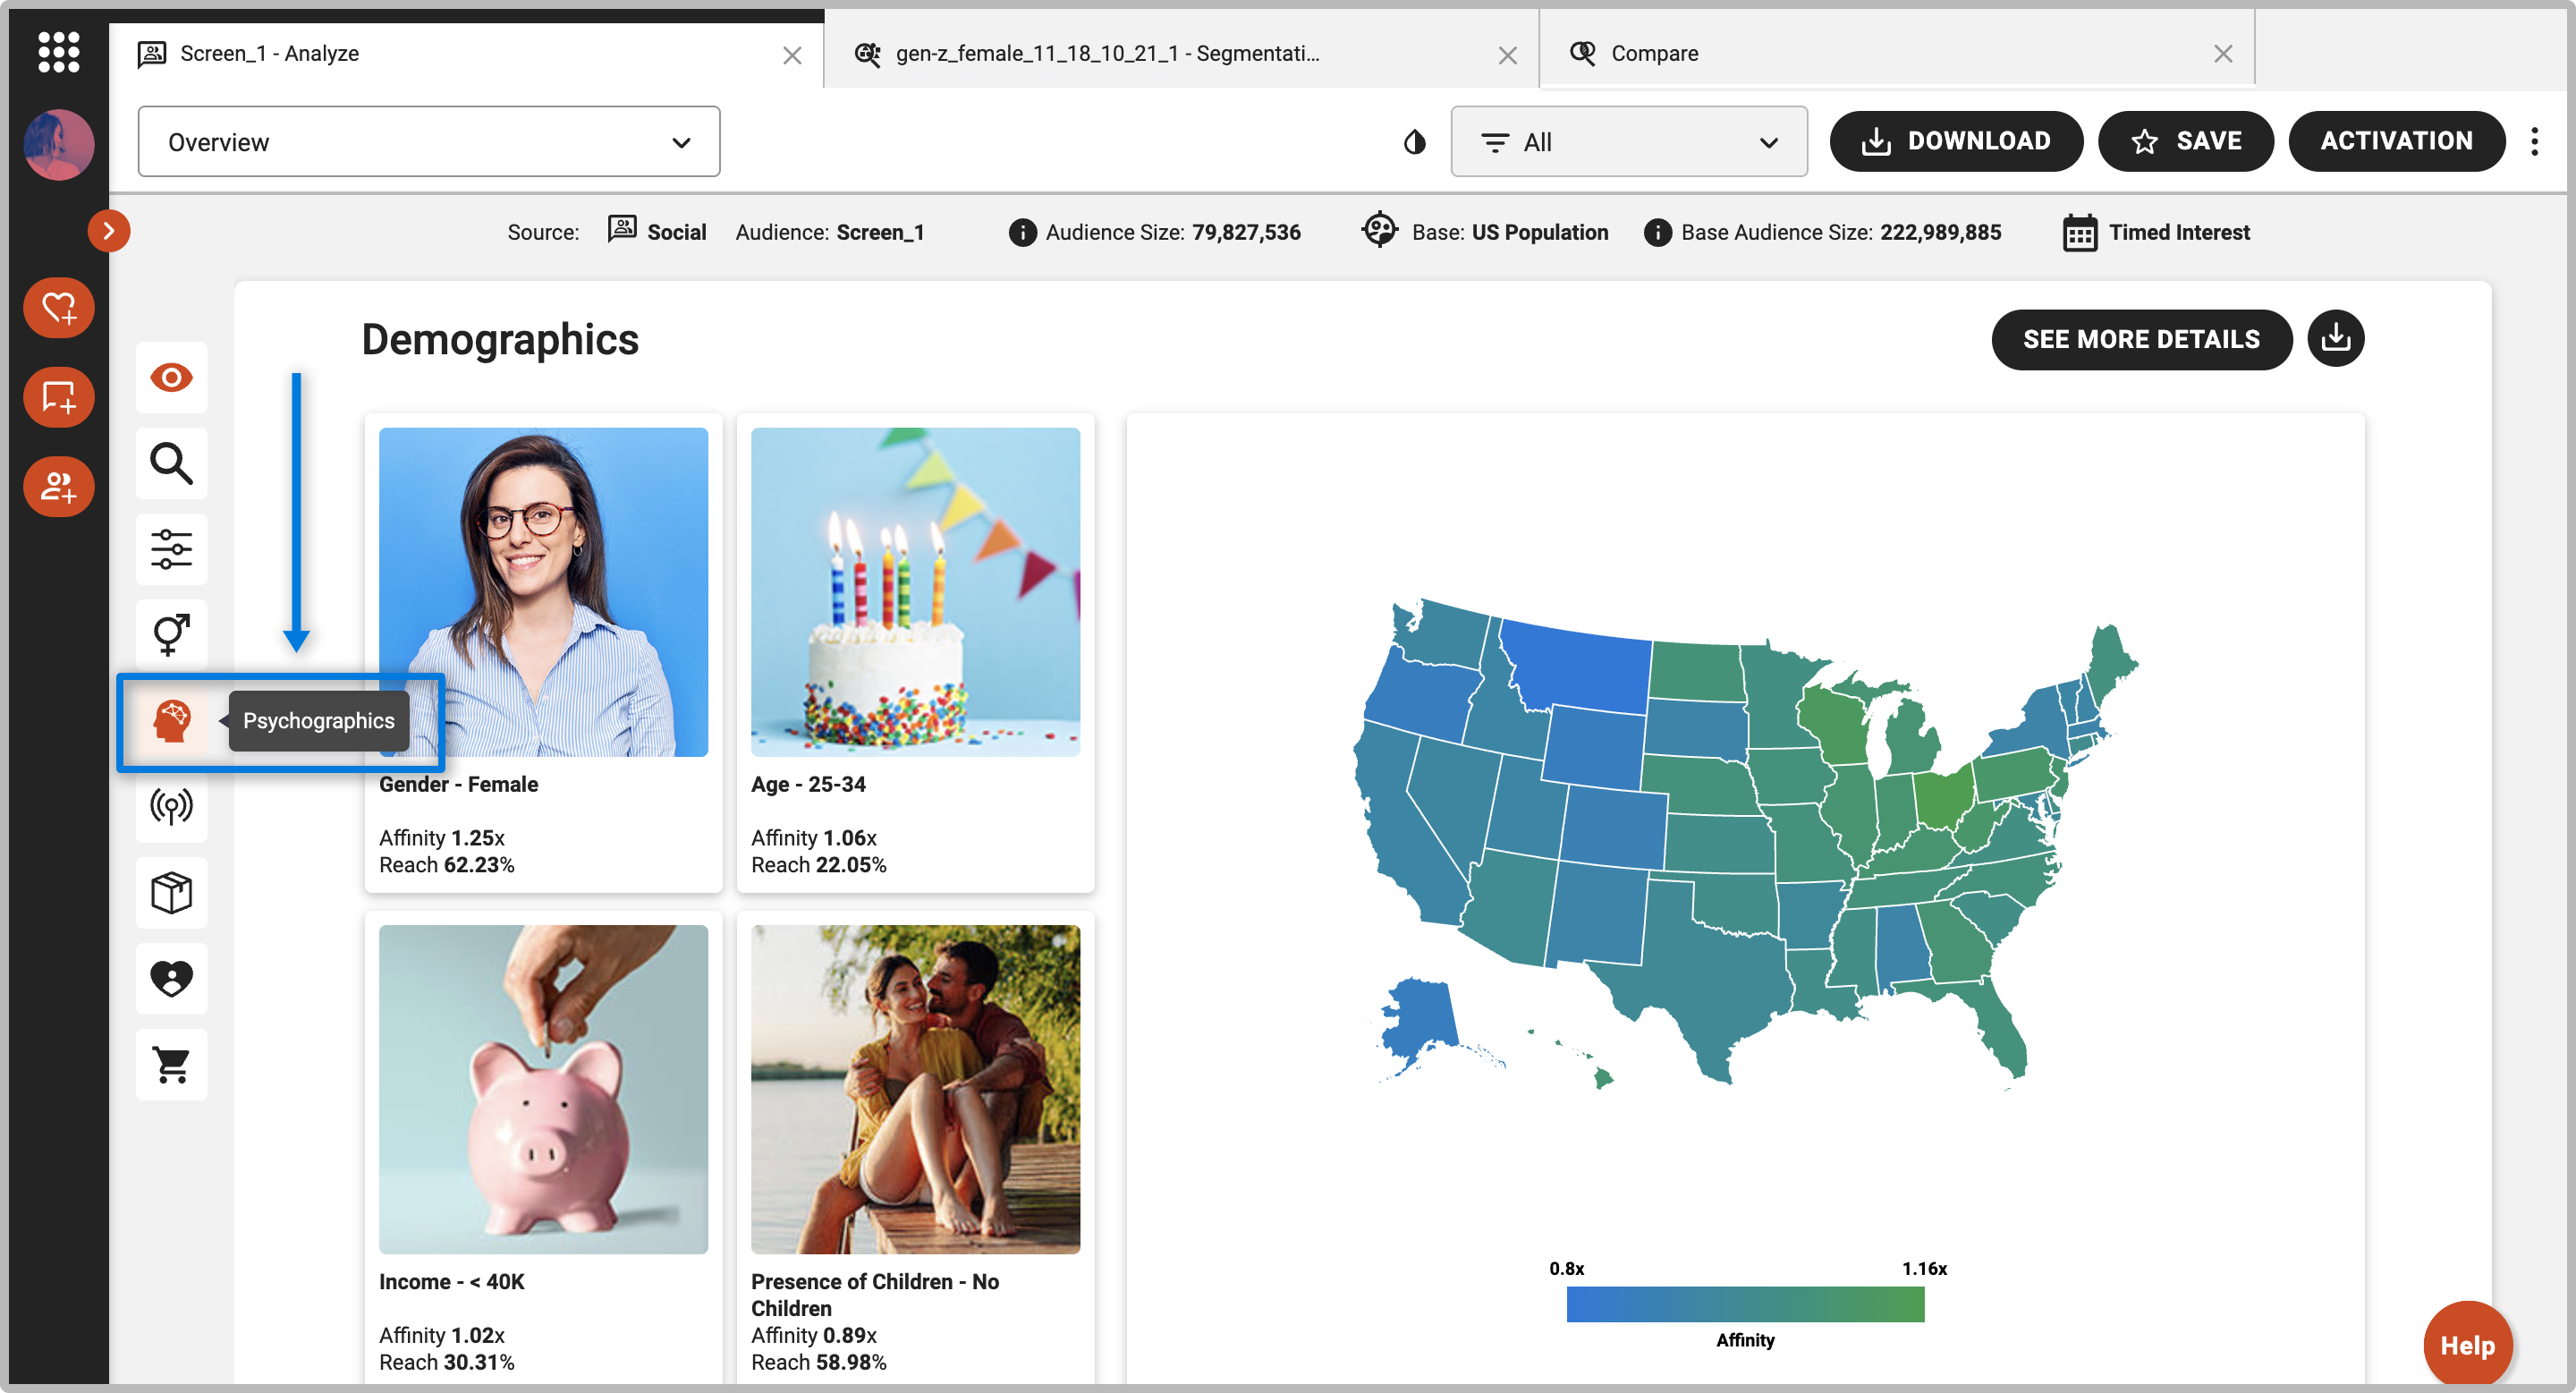This screenshot has width=2576, height=1393.
Task: Expand the sidebar with orange chevron
Action: tap(108, 231)
